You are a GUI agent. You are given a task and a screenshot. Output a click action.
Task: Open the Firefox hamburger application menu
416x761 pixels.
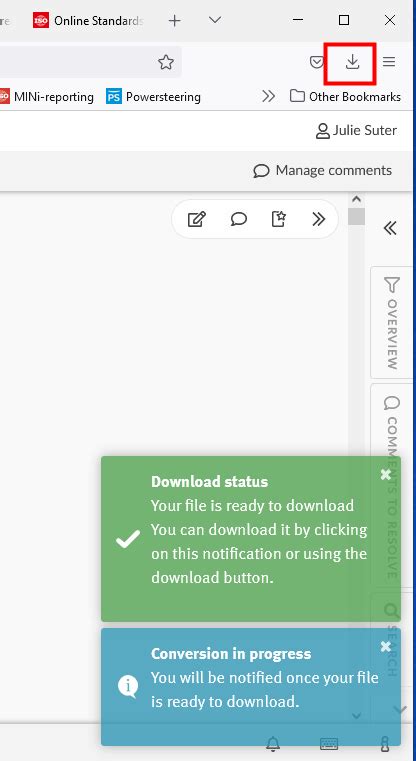[x=389, y=62]
